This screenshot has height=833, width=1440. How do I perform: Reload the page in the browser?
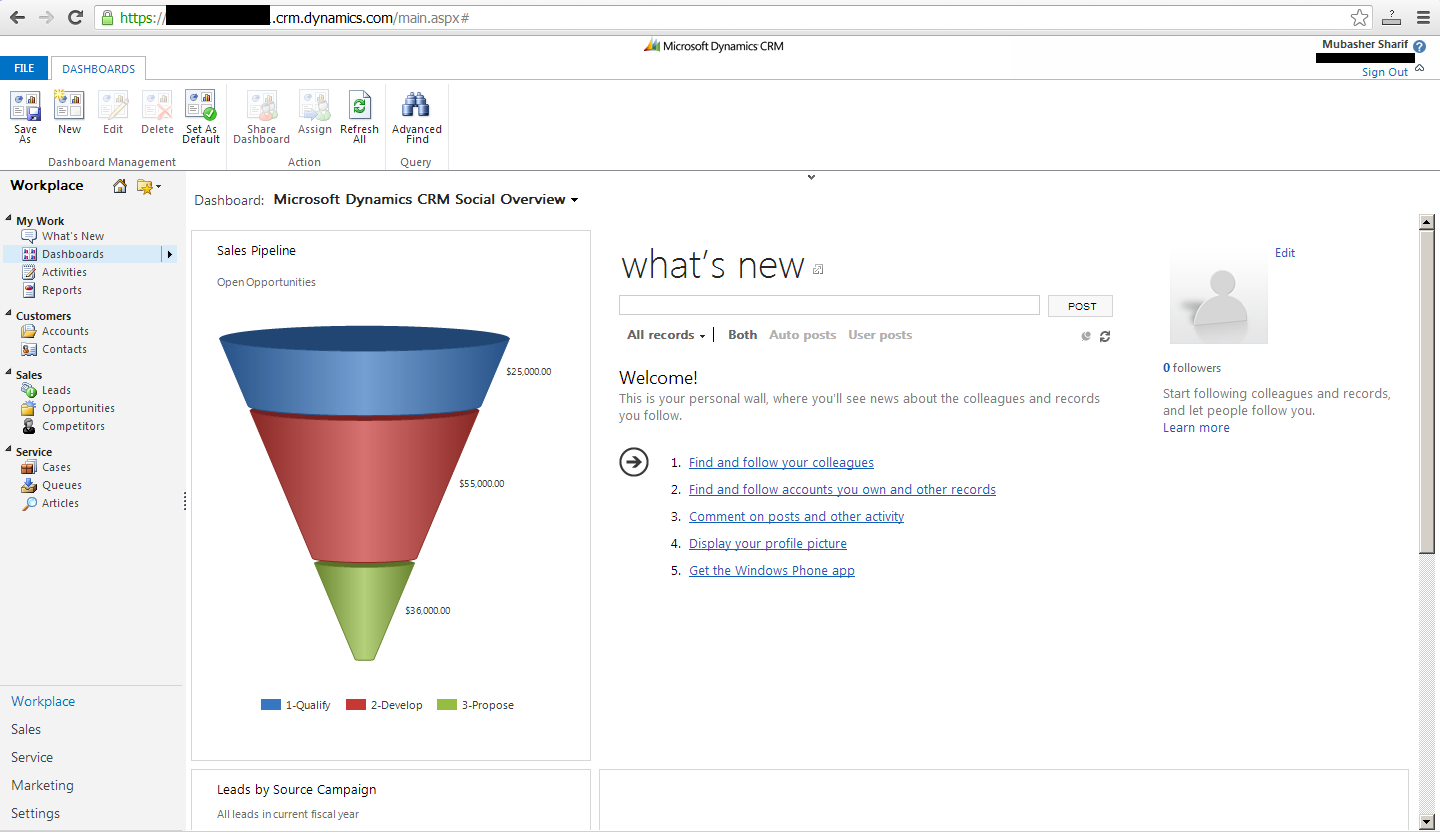tap(75, 17)
